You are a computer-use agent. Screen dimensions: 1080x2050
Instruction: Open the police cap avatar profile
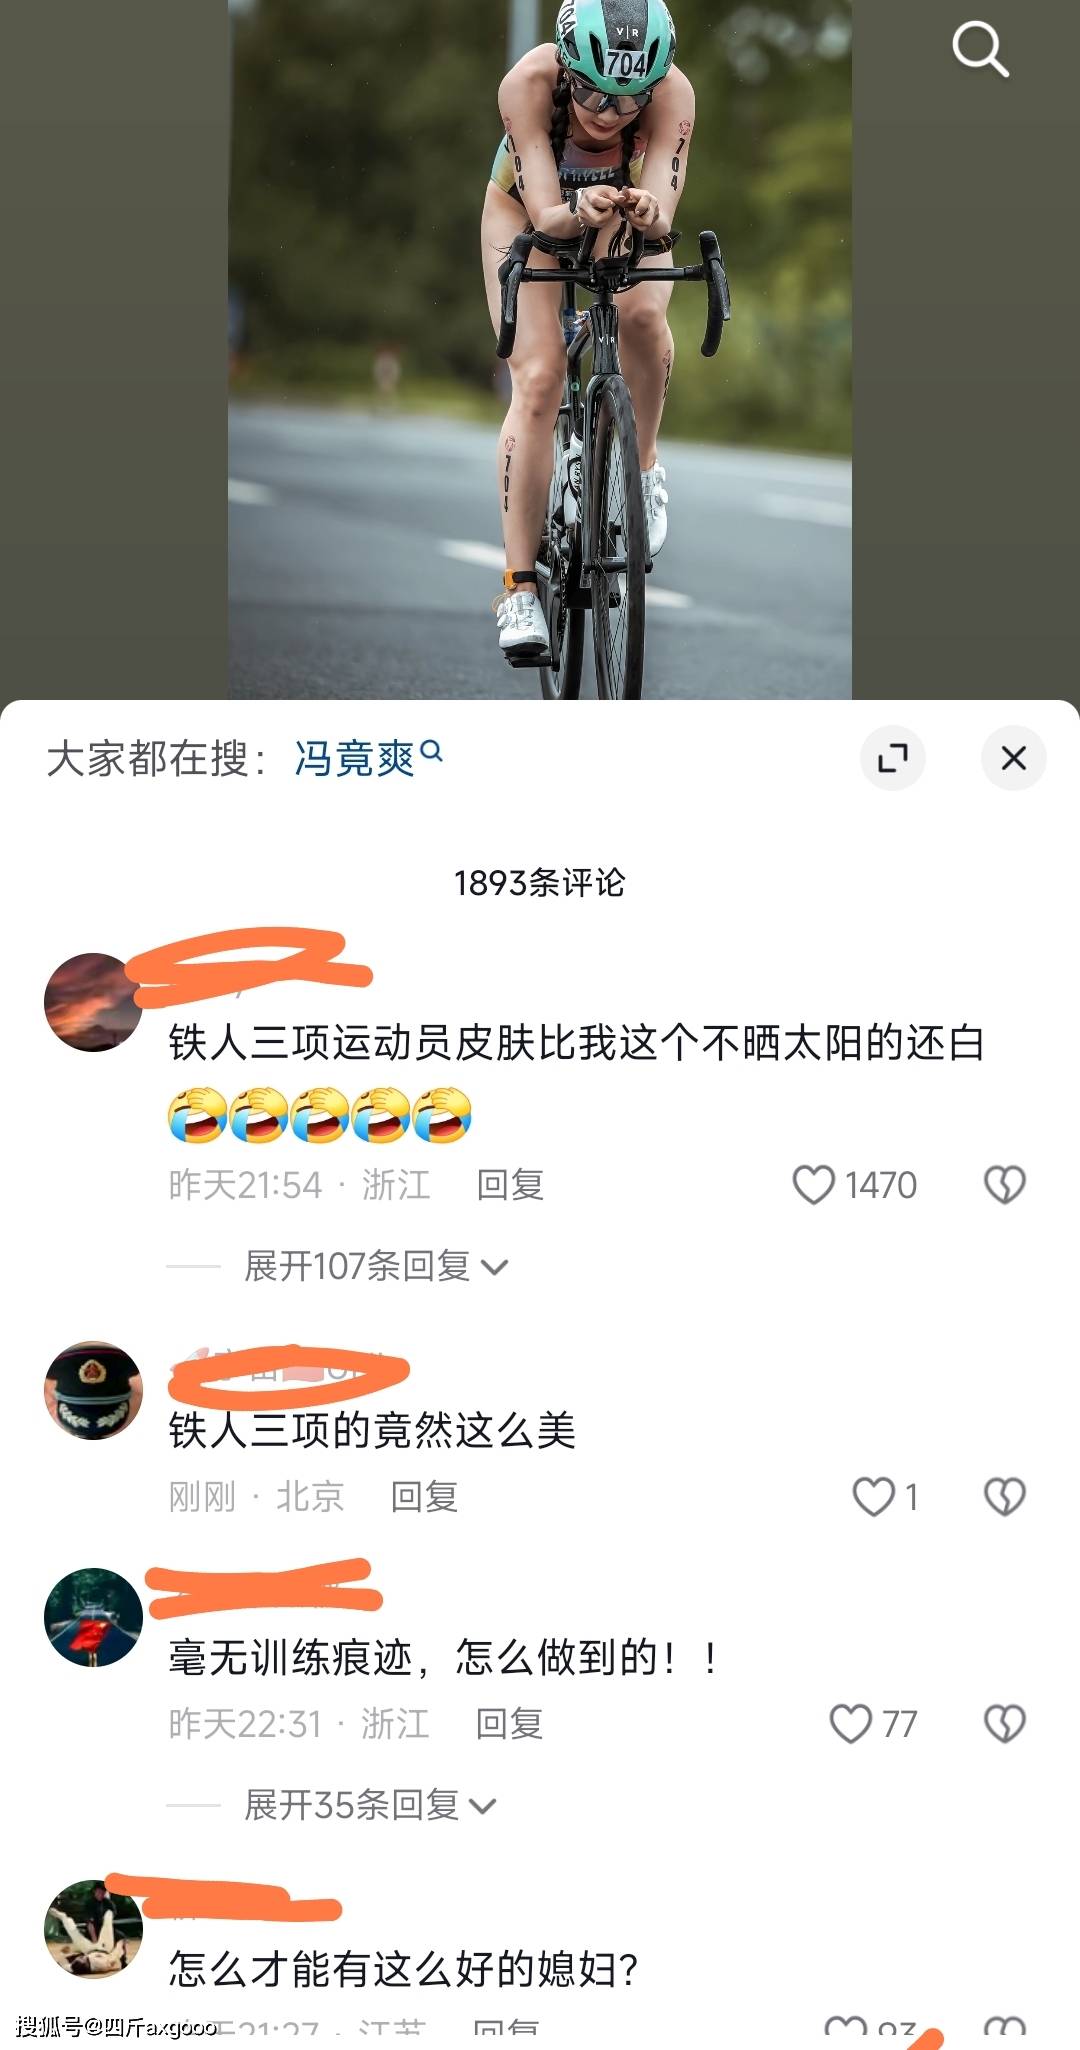(93, 1390)
